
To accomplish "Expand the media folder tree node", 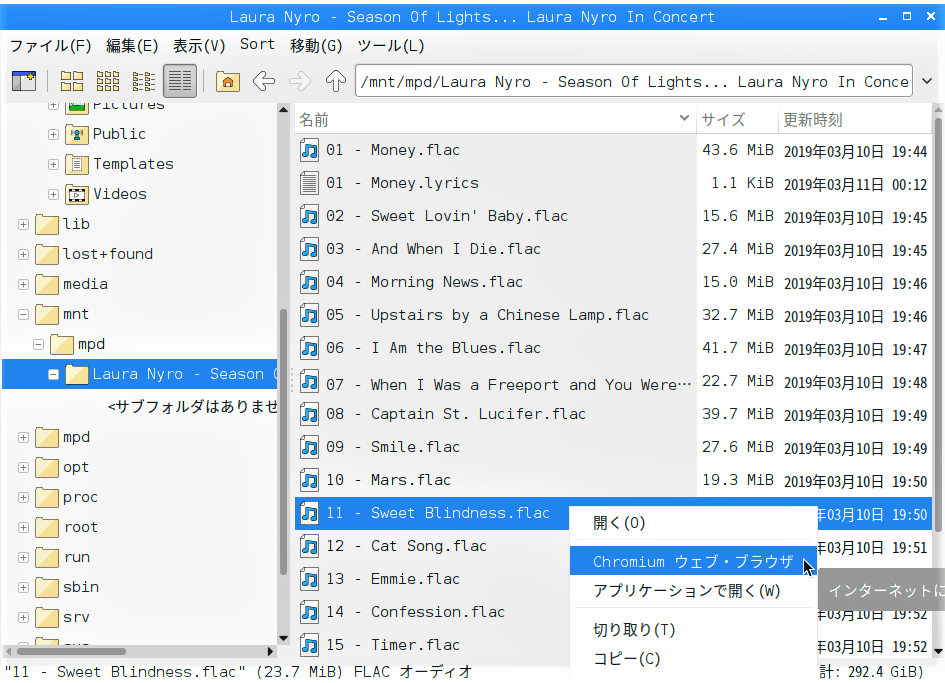I will point(24,285).
